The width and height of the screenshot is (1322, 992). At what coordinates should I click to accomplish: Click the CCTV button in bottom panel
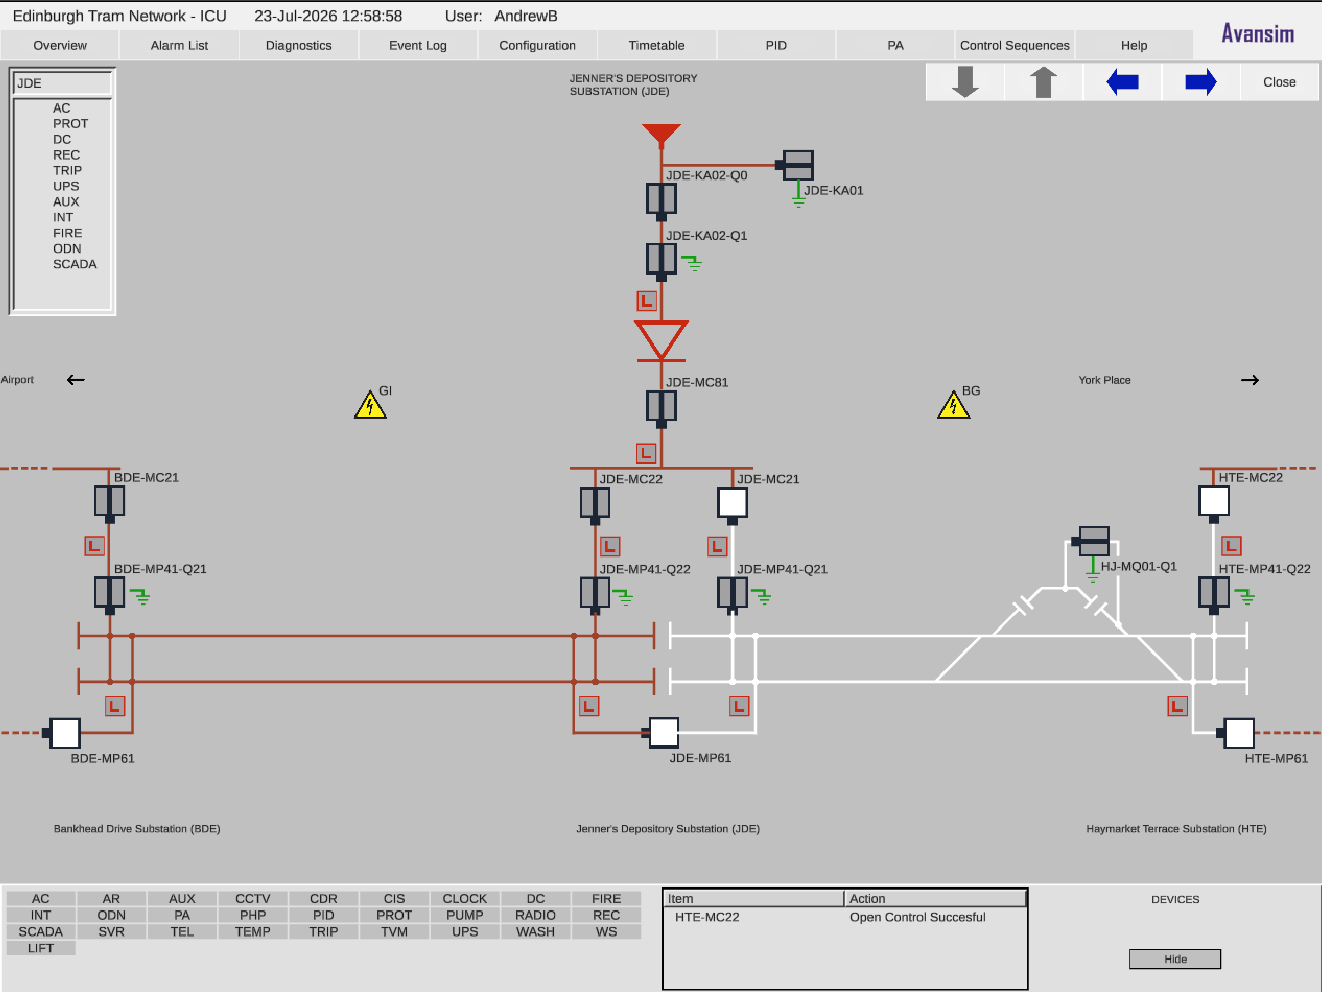[x=253, y=899]
